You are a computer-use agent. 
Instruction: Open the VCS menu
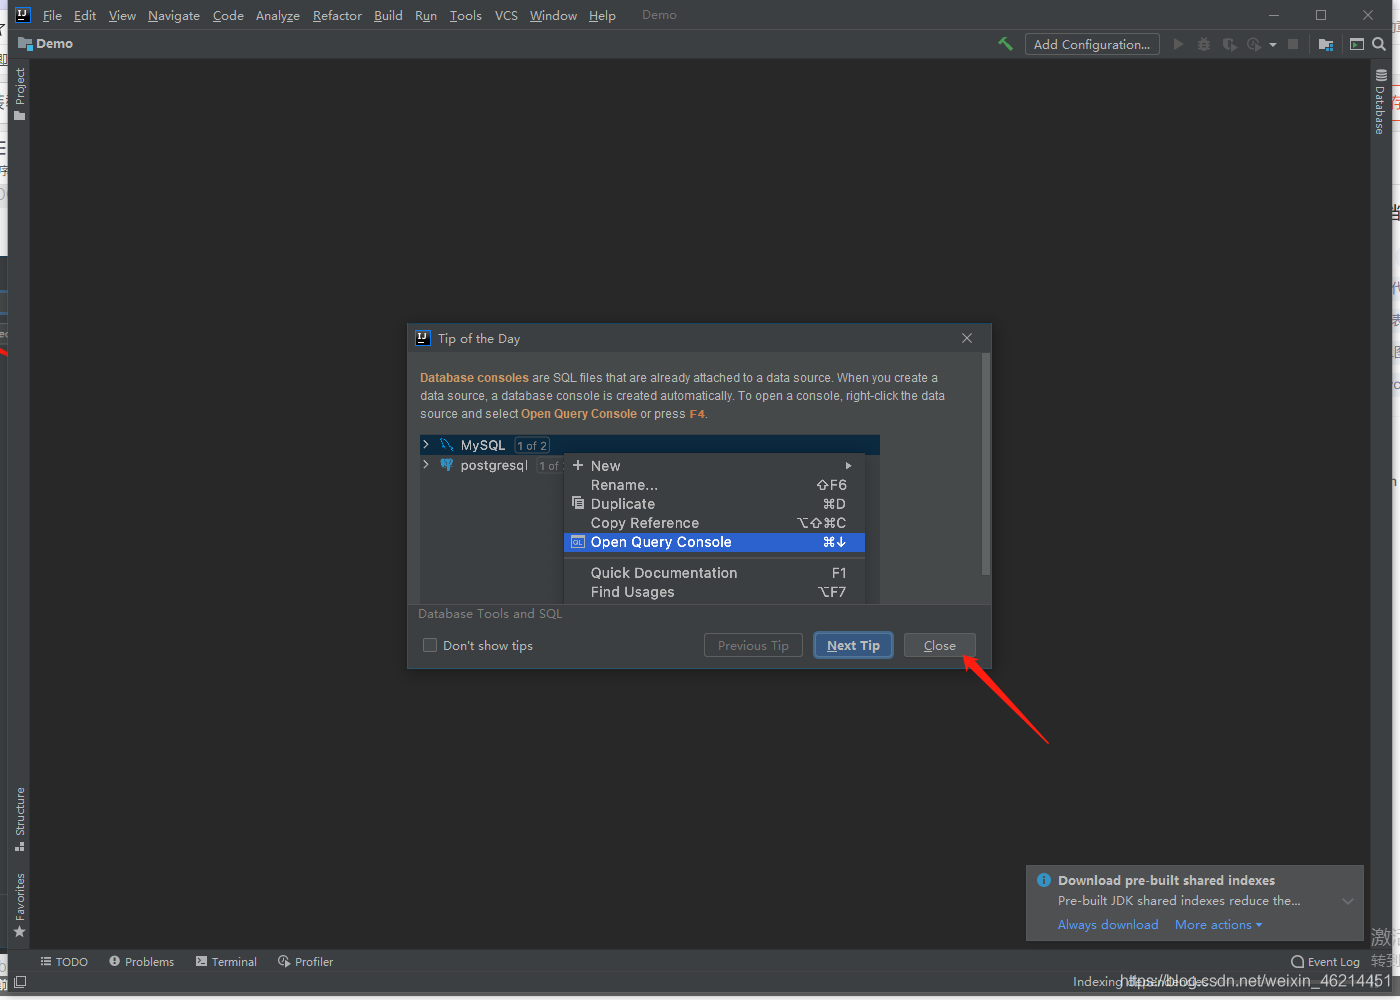click(506, 15)
